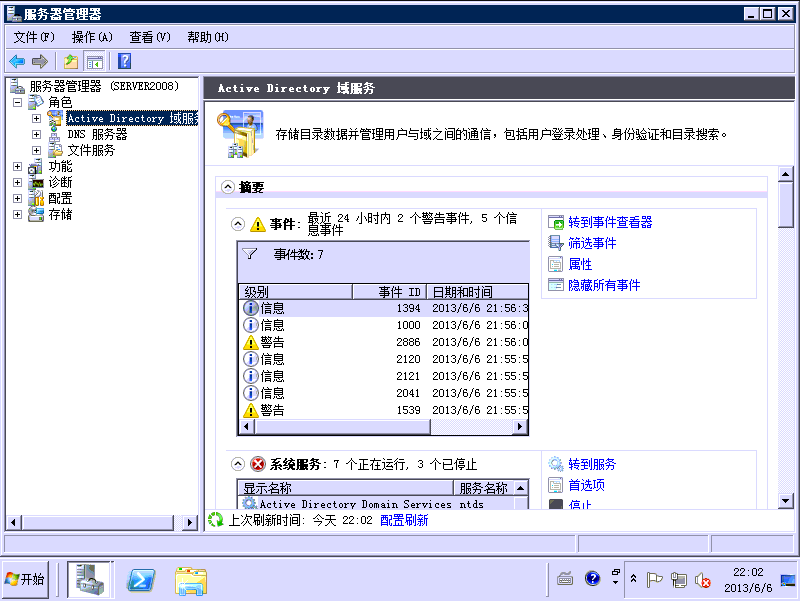Viewport: 800px width, 601px height.
Task: Collapse the 摘要 section
Action: (x=228, y=187)
